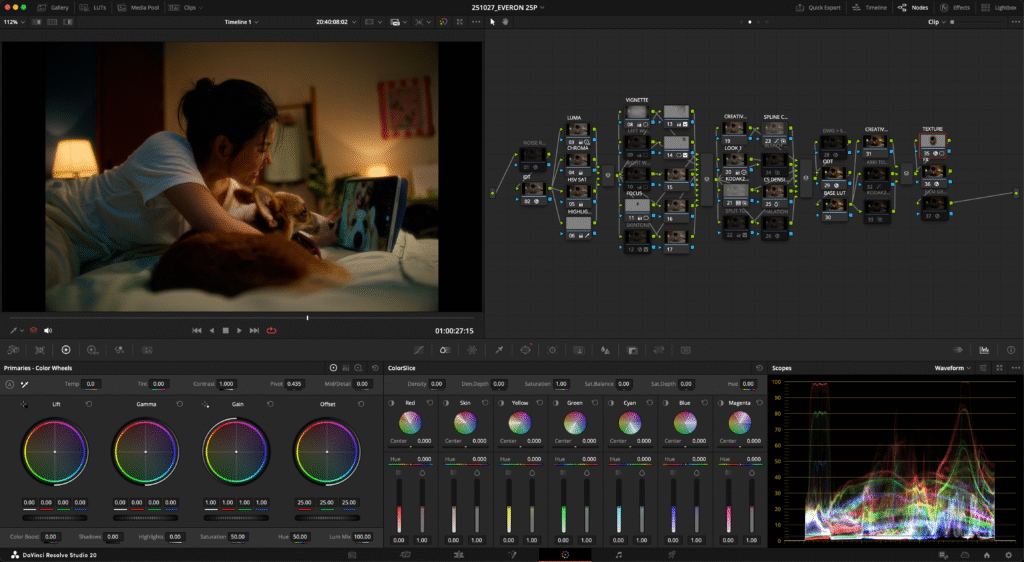Switch to the Deliver page
This screenshot has height=562, width=1024.
tap(672, 554)
